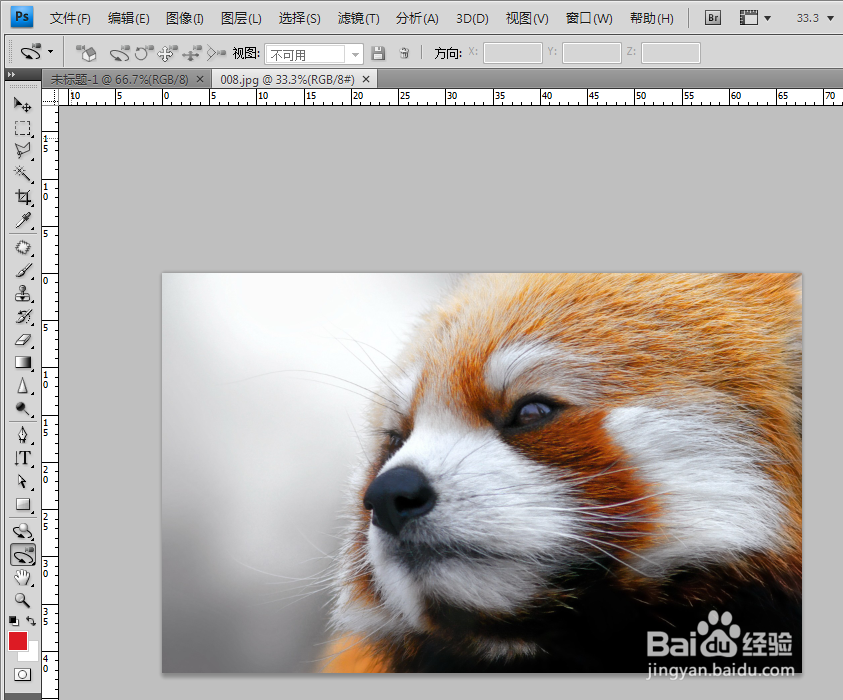Image resolution: width=843 pixels, height=700 pixels.
Task: Select the Crop tool
Action: 23,197
